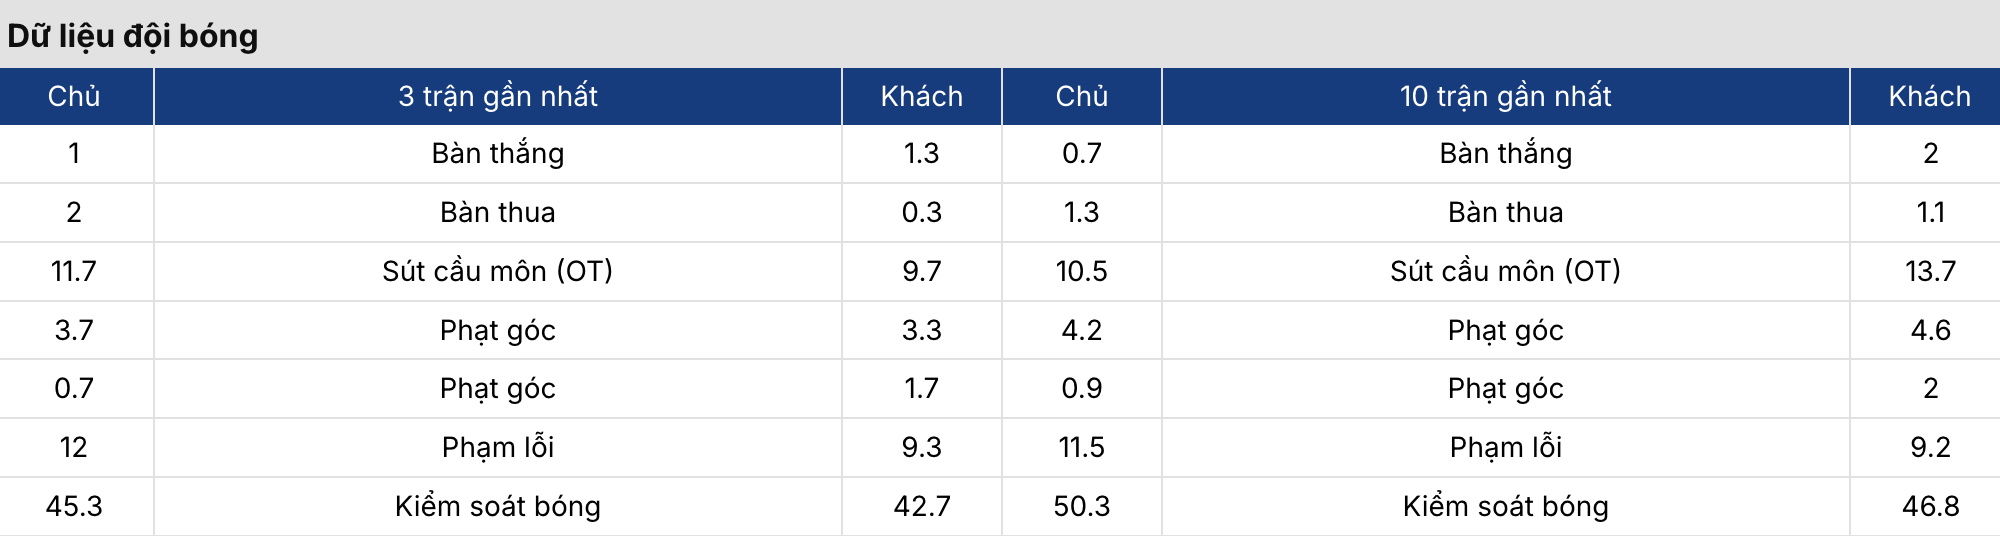Click the shots-on-target value 13.7
This screenshot has width=2000, height=536.
(1929, 271)
